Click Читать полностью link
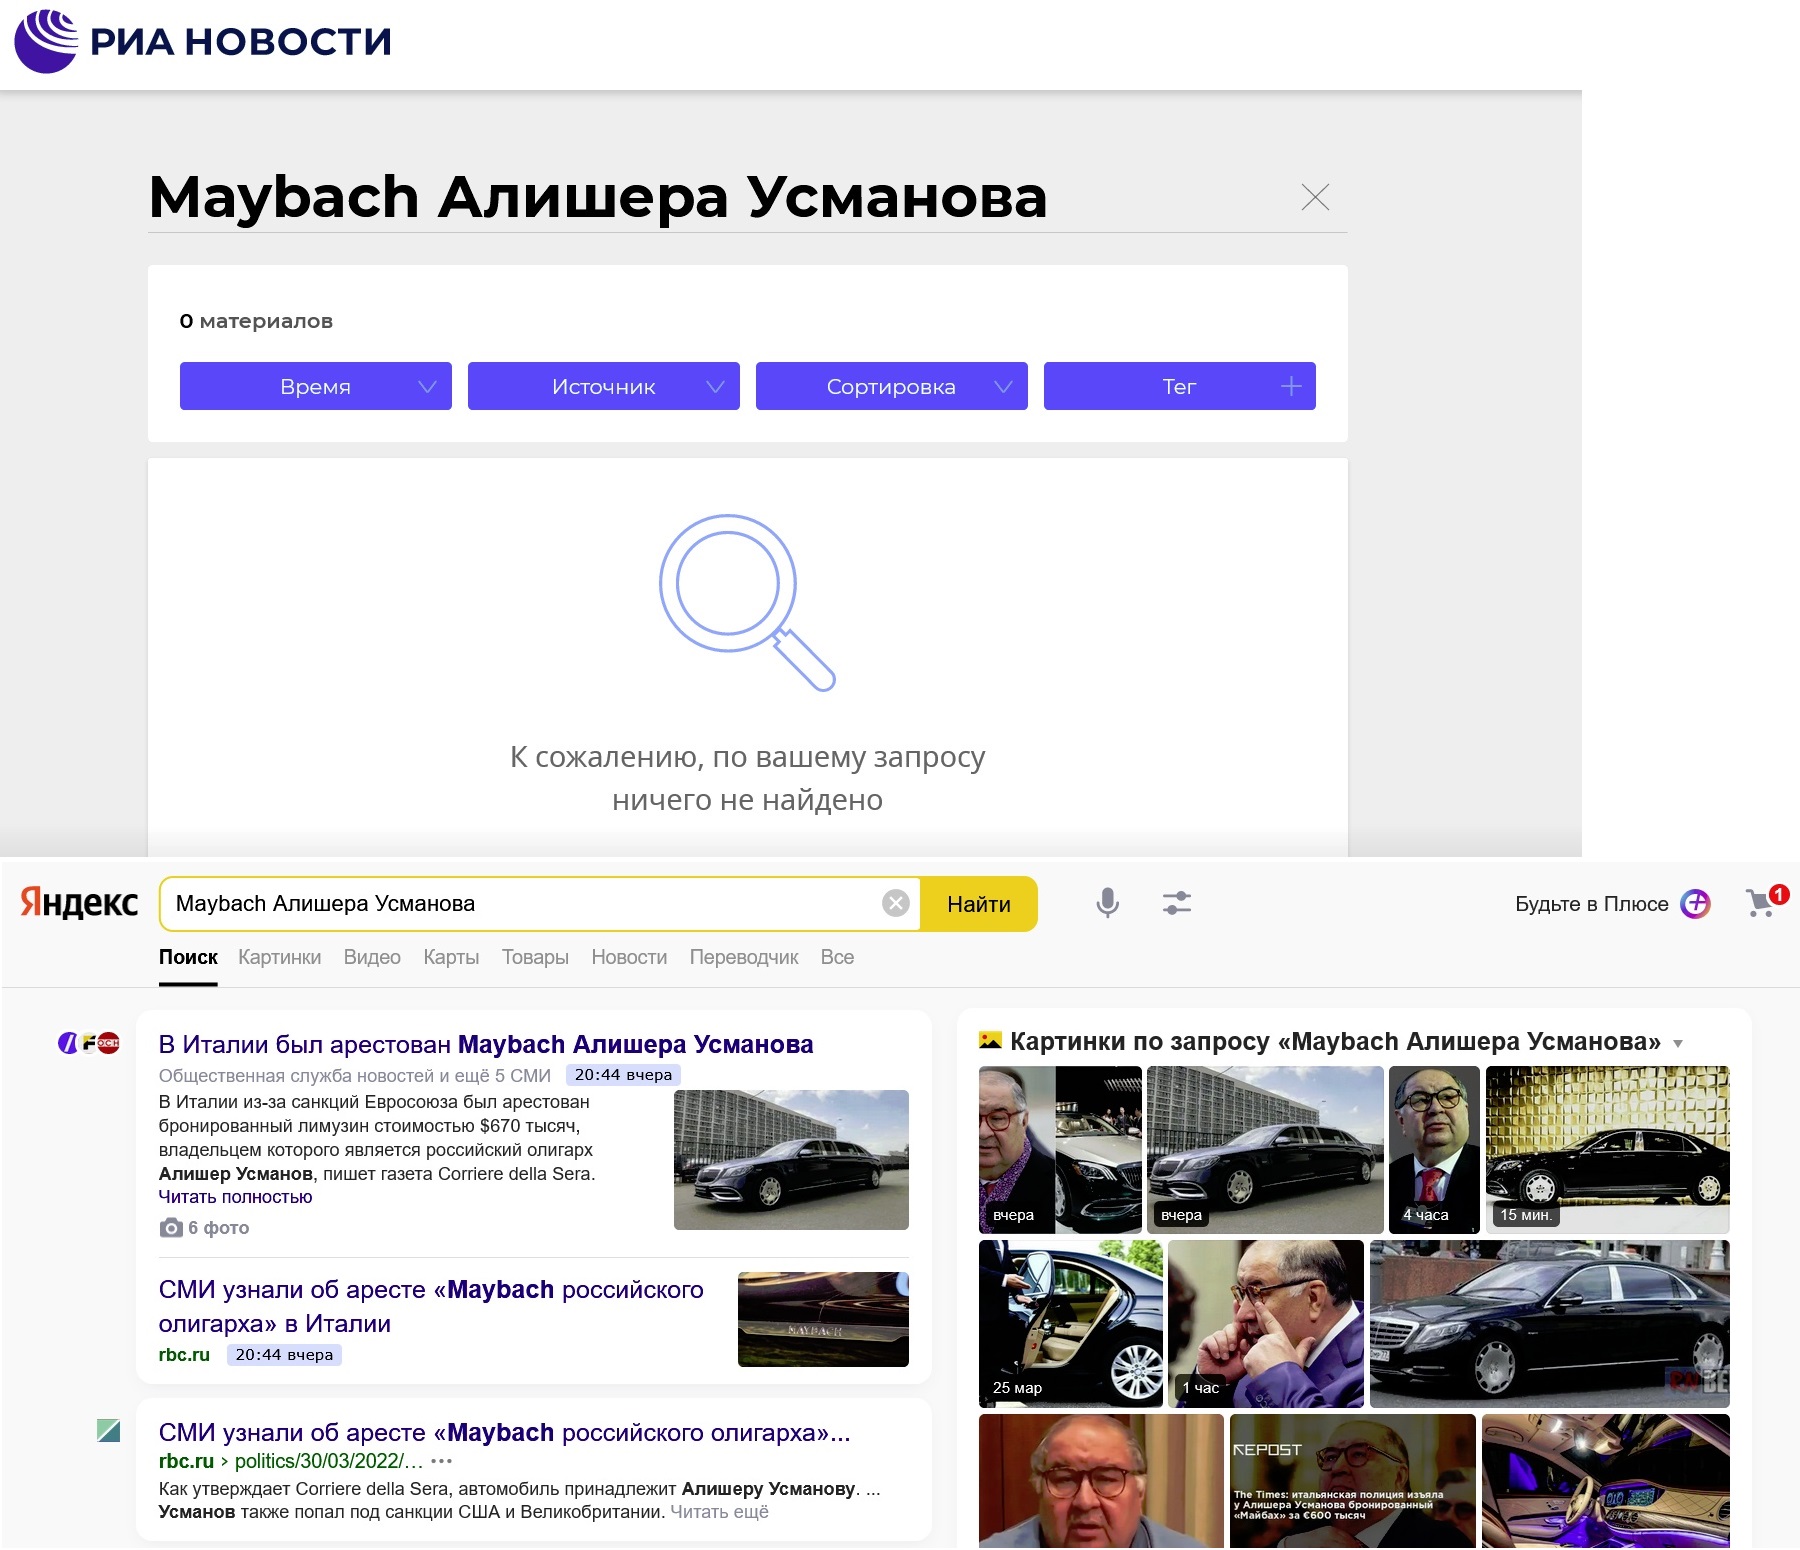 pyautogui.click(x=235, y=1197)
